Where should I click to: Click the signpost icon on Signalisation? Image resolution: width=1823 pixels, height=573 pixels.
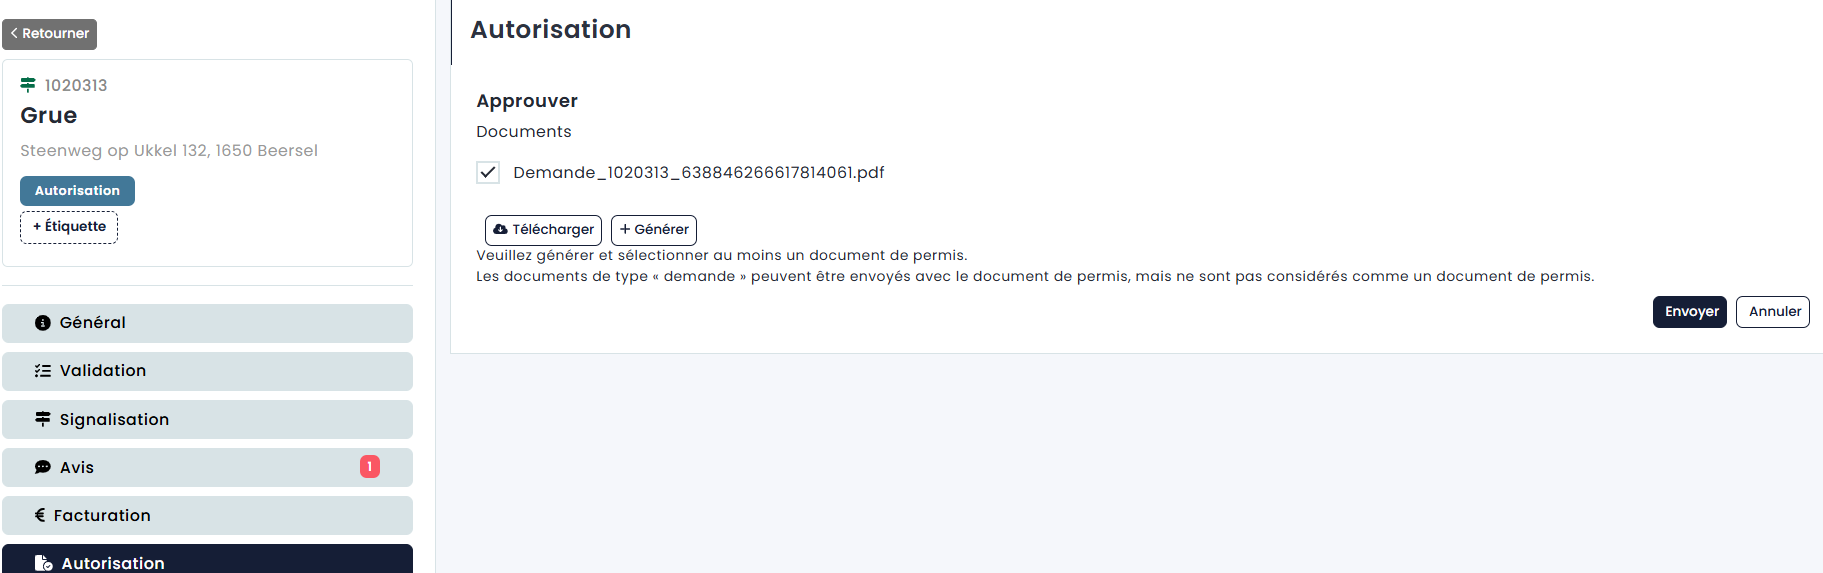click(42, 419)
